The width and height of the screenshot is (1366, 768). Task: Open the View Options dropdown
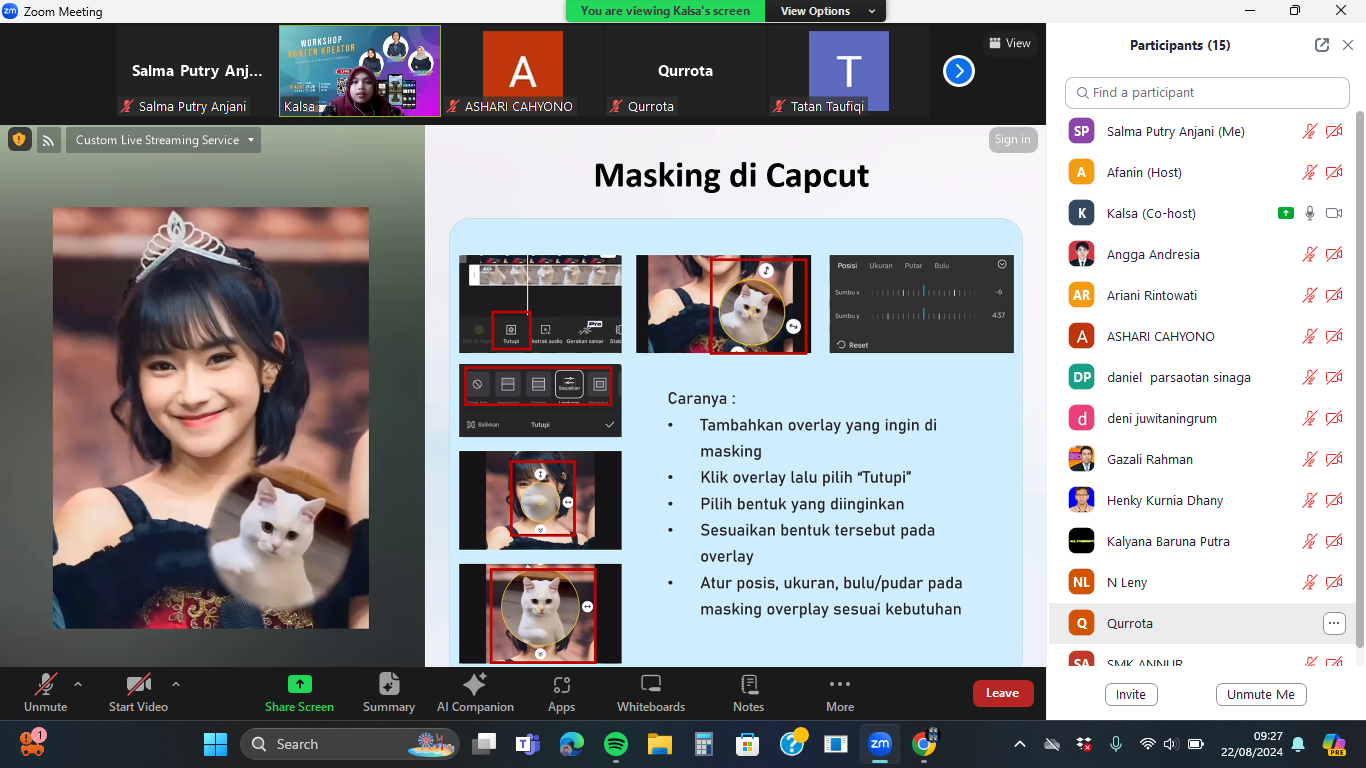click(825, 11)
